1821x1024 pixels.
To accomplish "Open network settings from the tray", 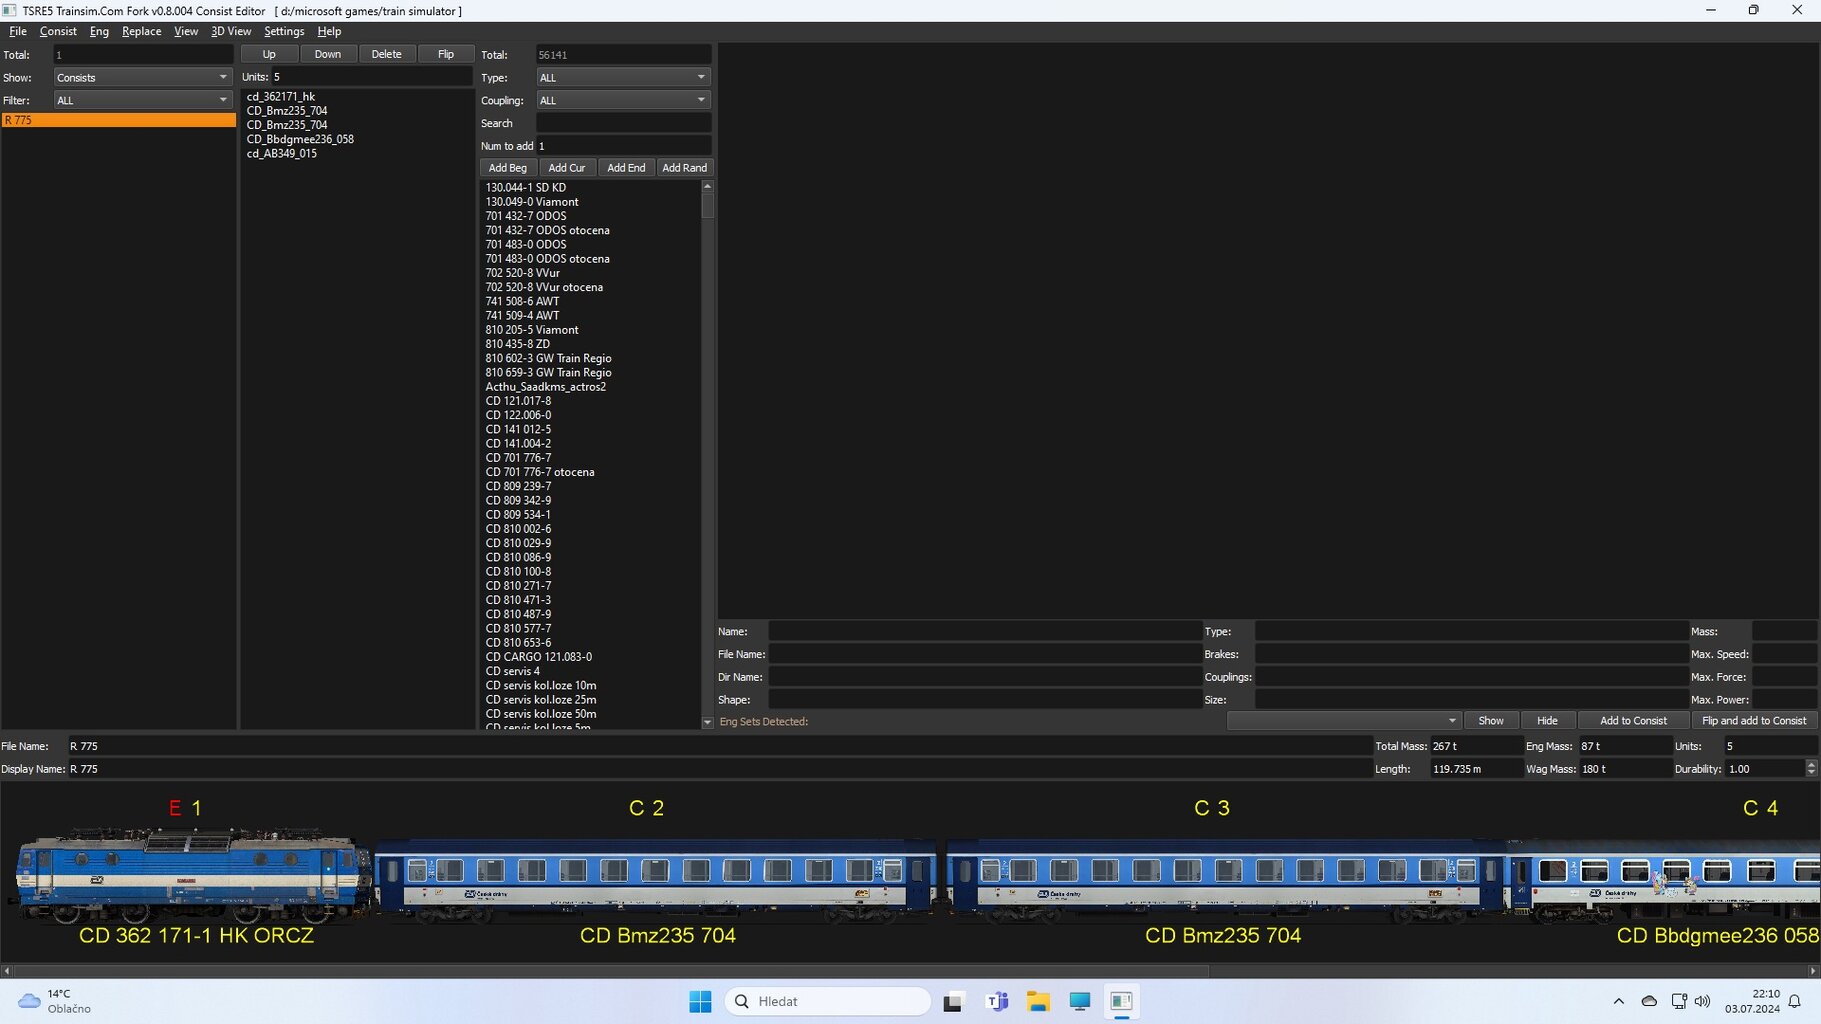I will click(1678, 1001).
